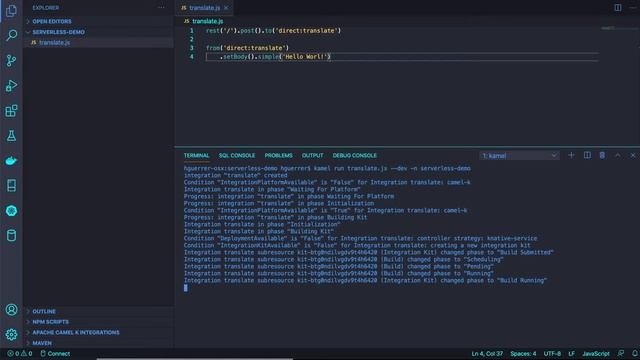Open the Test flask icon view
This screenshot has width=640, height=360.
(11, 136)
